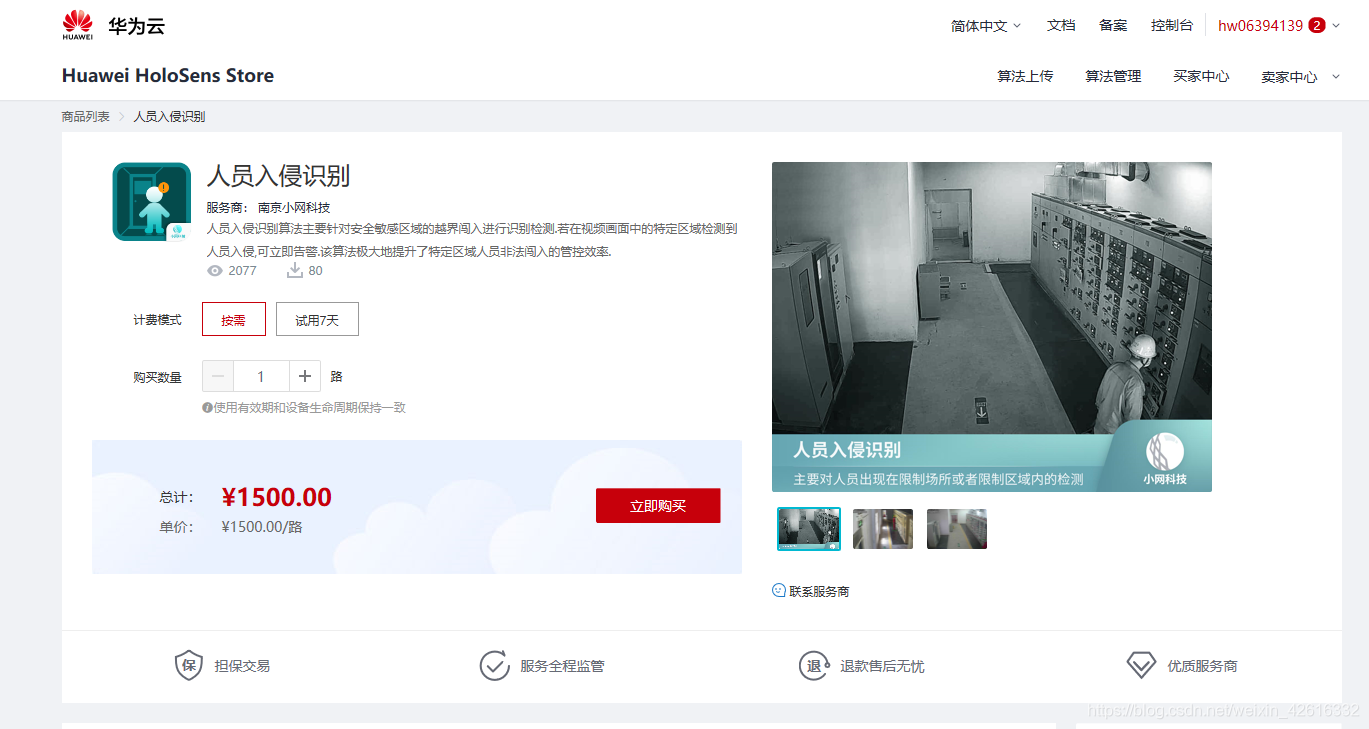
Task: Click the Huawei HoloSens Store title
Action: coord(168,76)
